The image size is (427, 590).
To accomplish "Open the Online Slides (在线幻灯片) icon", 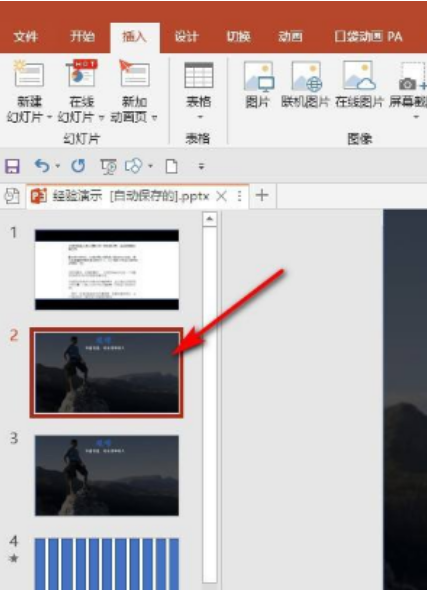I will pyautogui.click(x=81, y=74).
